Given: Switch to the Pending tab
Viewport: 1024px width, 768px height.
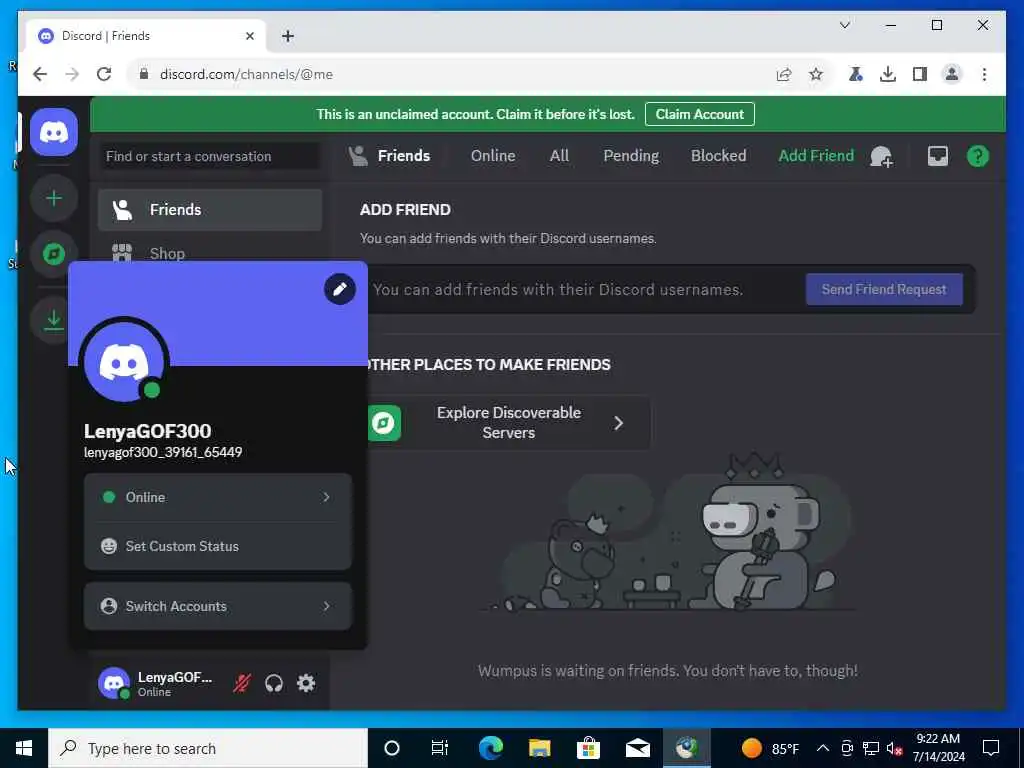Looking at the screenshot, I should point(631,156).
